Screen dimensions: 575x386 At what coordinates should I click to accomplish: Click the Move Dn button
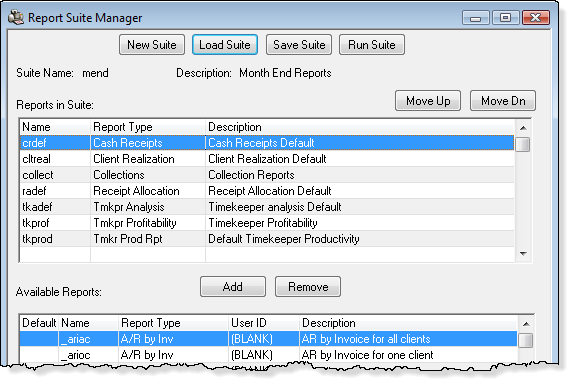click(x=503, y=100)
